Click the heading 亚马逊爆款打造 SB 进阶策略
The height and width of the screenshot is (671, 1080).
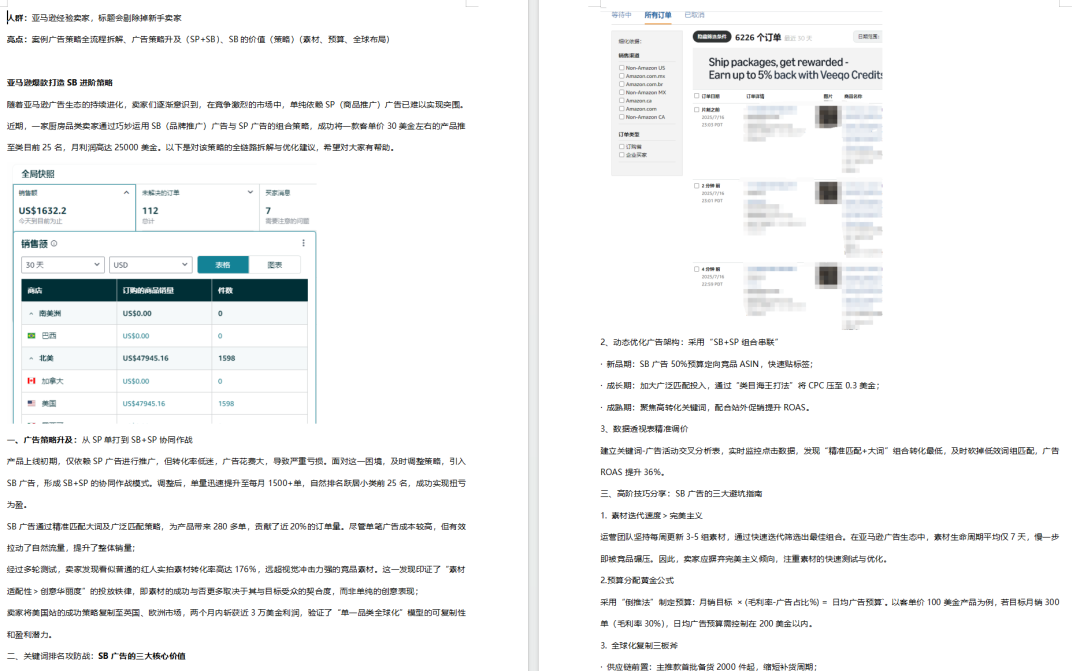pos(60,83)
